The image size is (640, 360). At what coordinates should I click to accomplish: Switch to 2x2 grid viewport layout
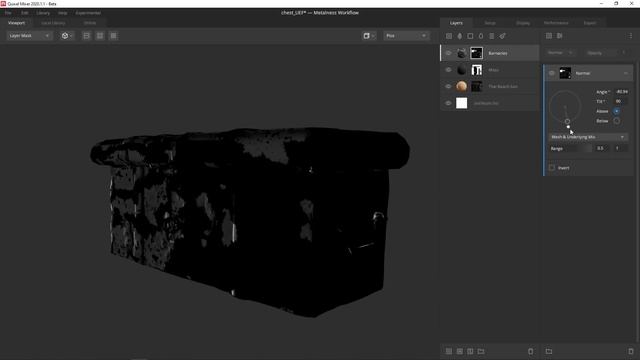click(100, 36)
